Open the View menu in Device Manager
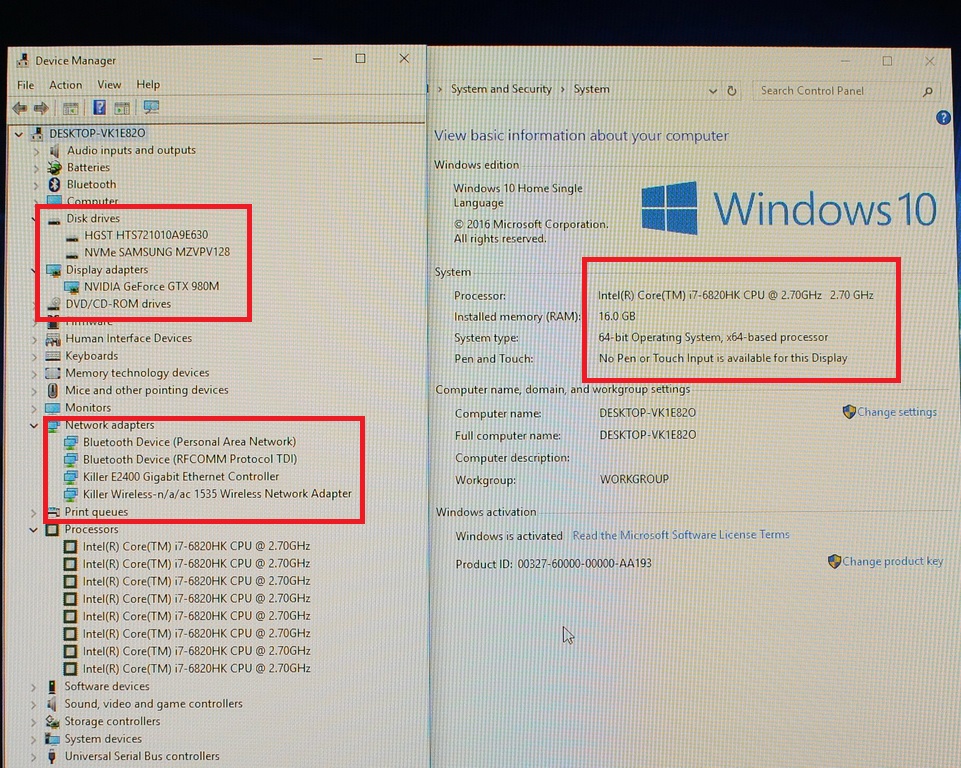The image size is (961, 768). tap(109, 85)
